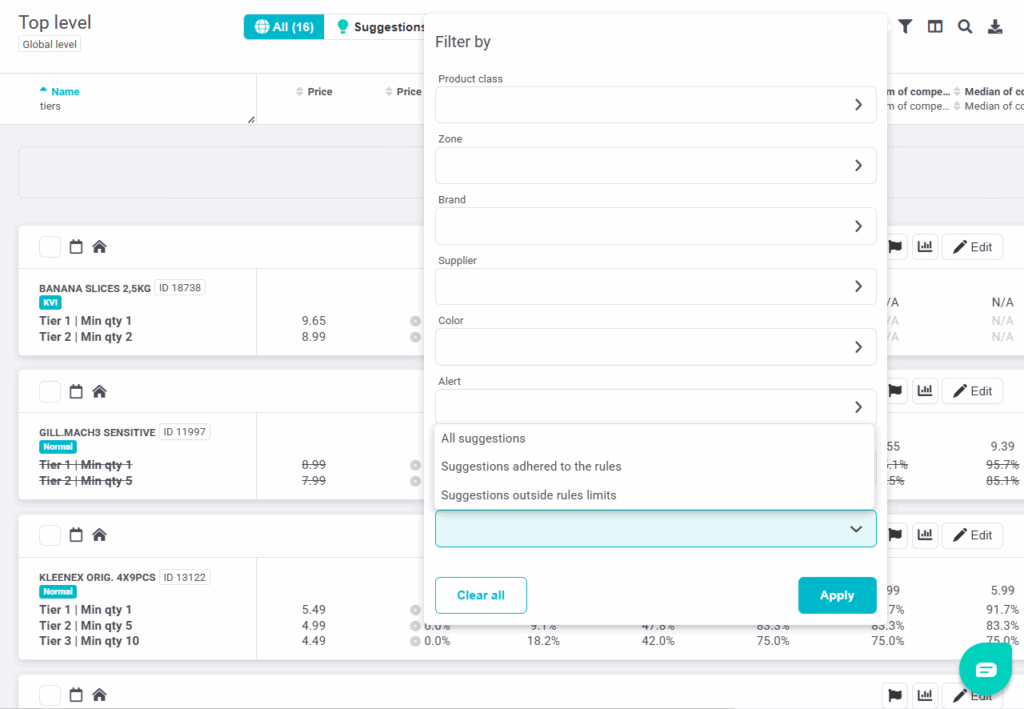Image resolution: width=1024 pixels, height=709 pixels.
Task: Click the Clear all button
Action: click(x=480, y=595)
